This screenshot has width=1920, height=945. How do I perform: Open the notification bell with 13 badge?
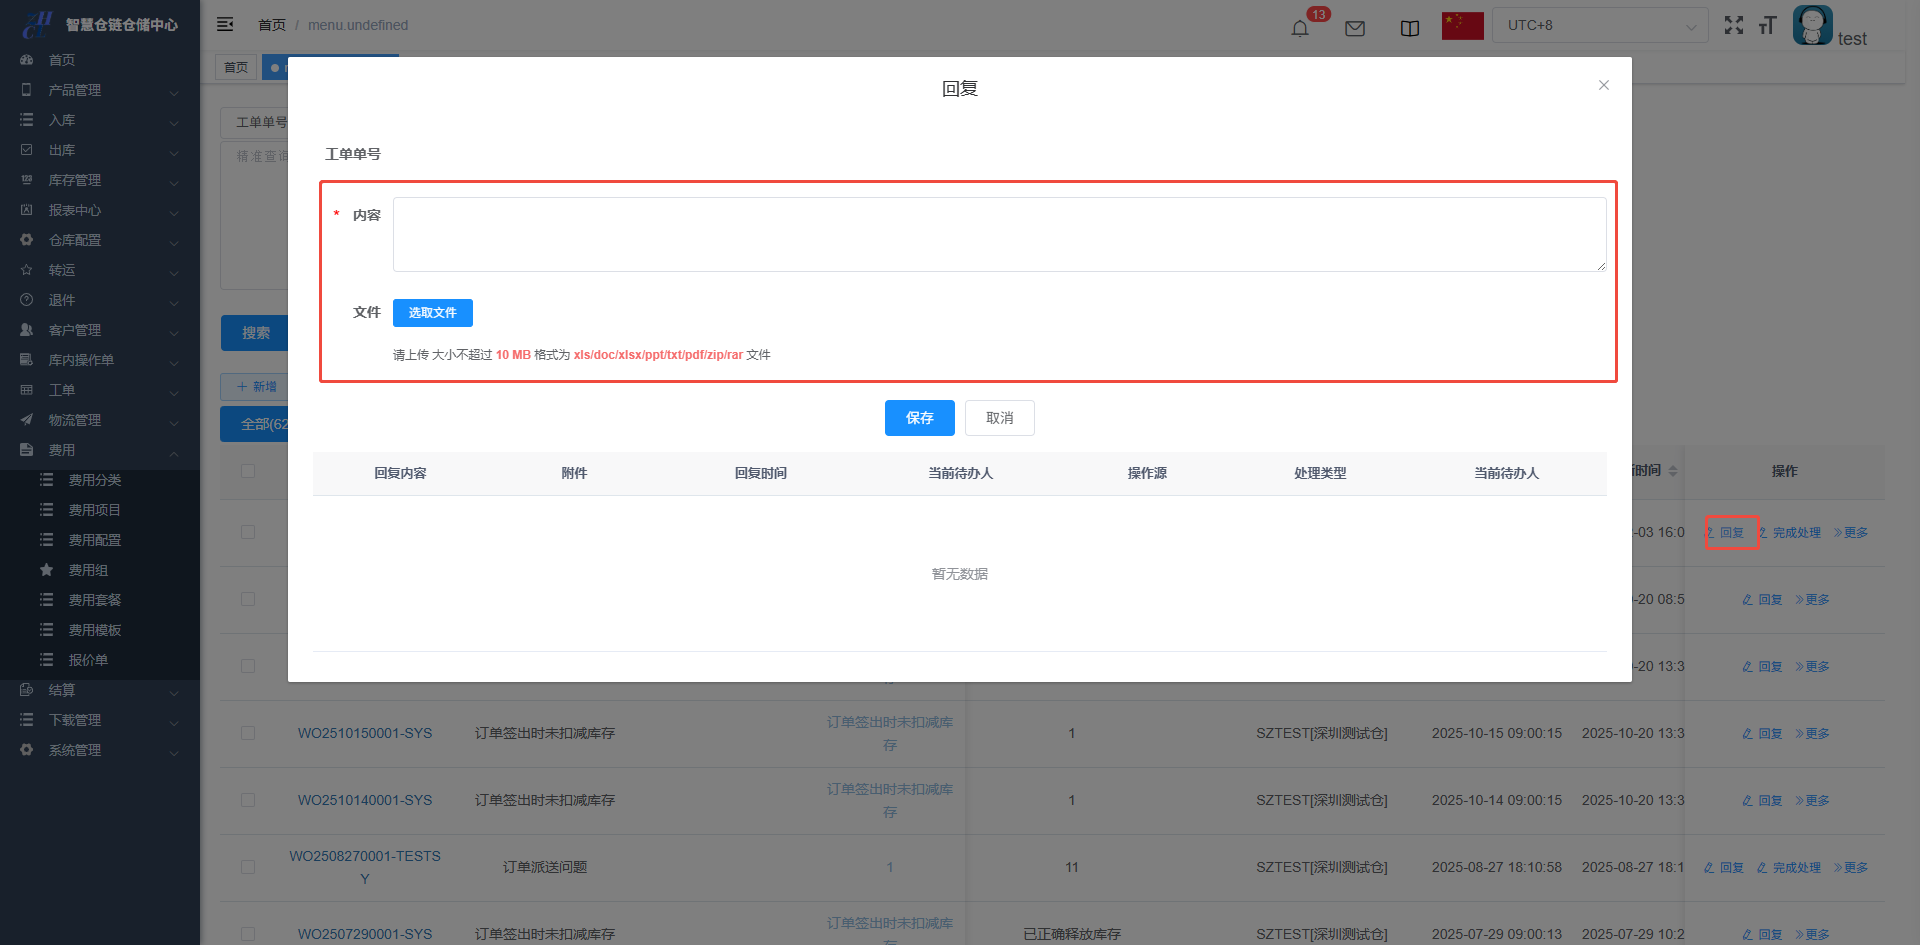[1300, 28]
